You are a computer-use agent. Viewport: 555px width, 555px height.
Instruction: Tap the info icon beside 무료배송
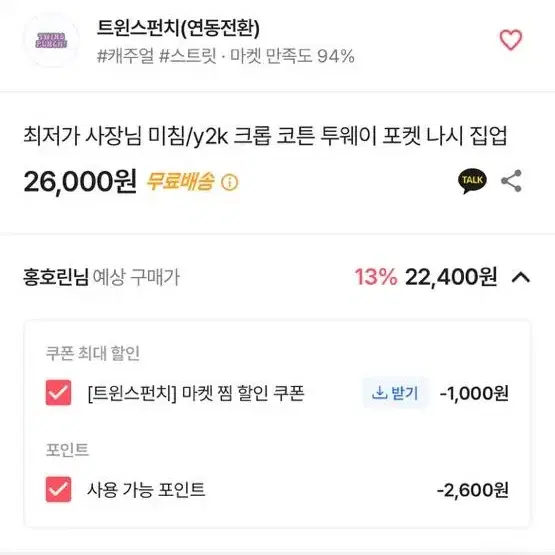tap(230, 182)
